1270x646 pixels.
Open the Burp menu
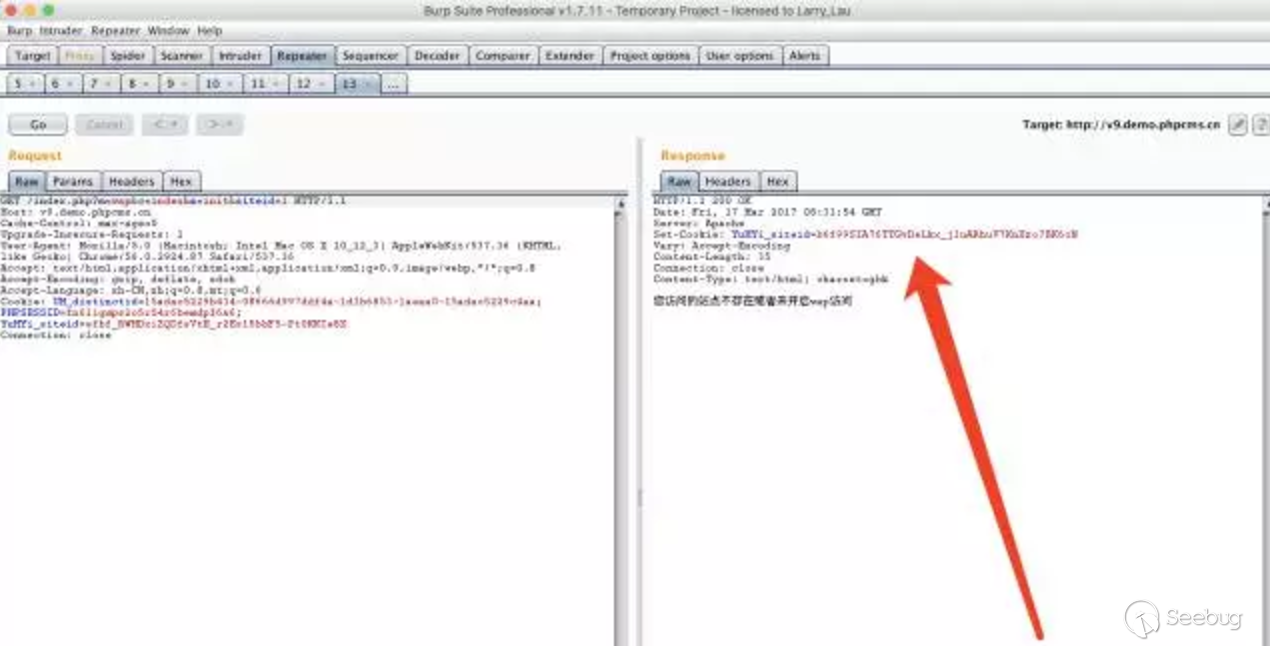point(19,31)
